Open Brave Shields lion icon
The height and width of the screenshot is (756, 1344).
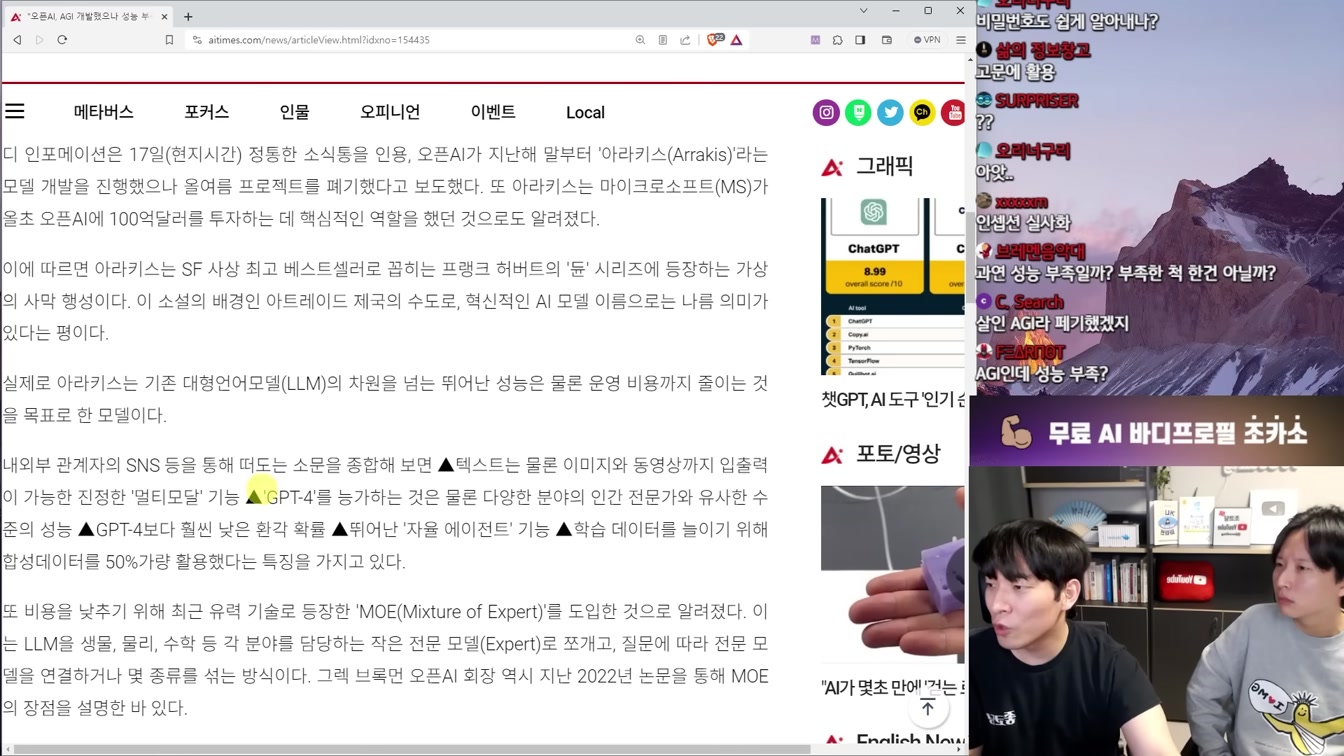[715, 40]
